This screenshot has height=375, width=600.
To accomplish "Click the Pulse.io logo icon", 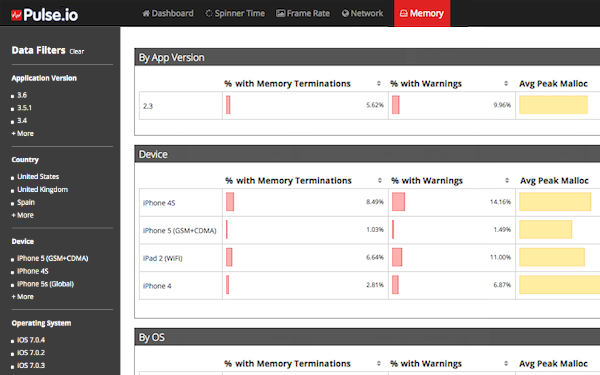I will pyautogui.click(x=16, y=15).
